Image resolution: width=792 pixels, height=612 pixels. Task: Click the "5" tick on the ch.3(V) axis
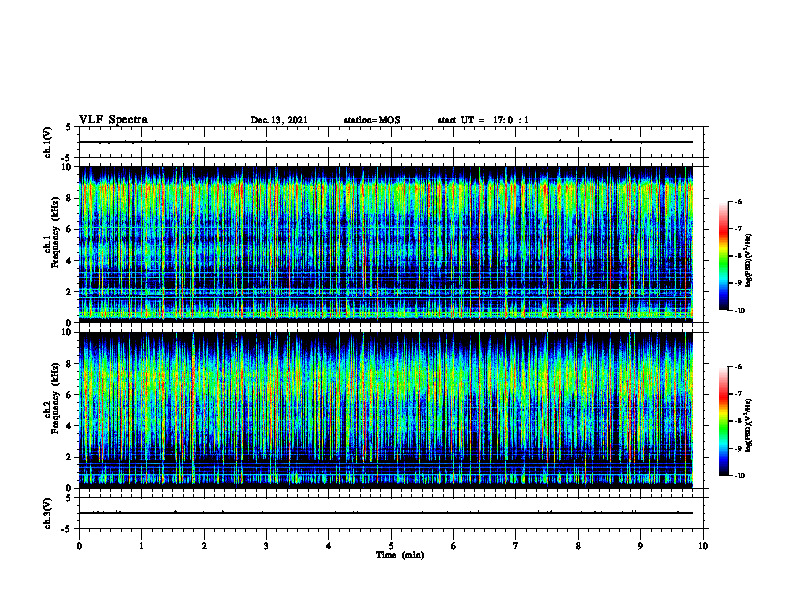click(x=69, y=498)
